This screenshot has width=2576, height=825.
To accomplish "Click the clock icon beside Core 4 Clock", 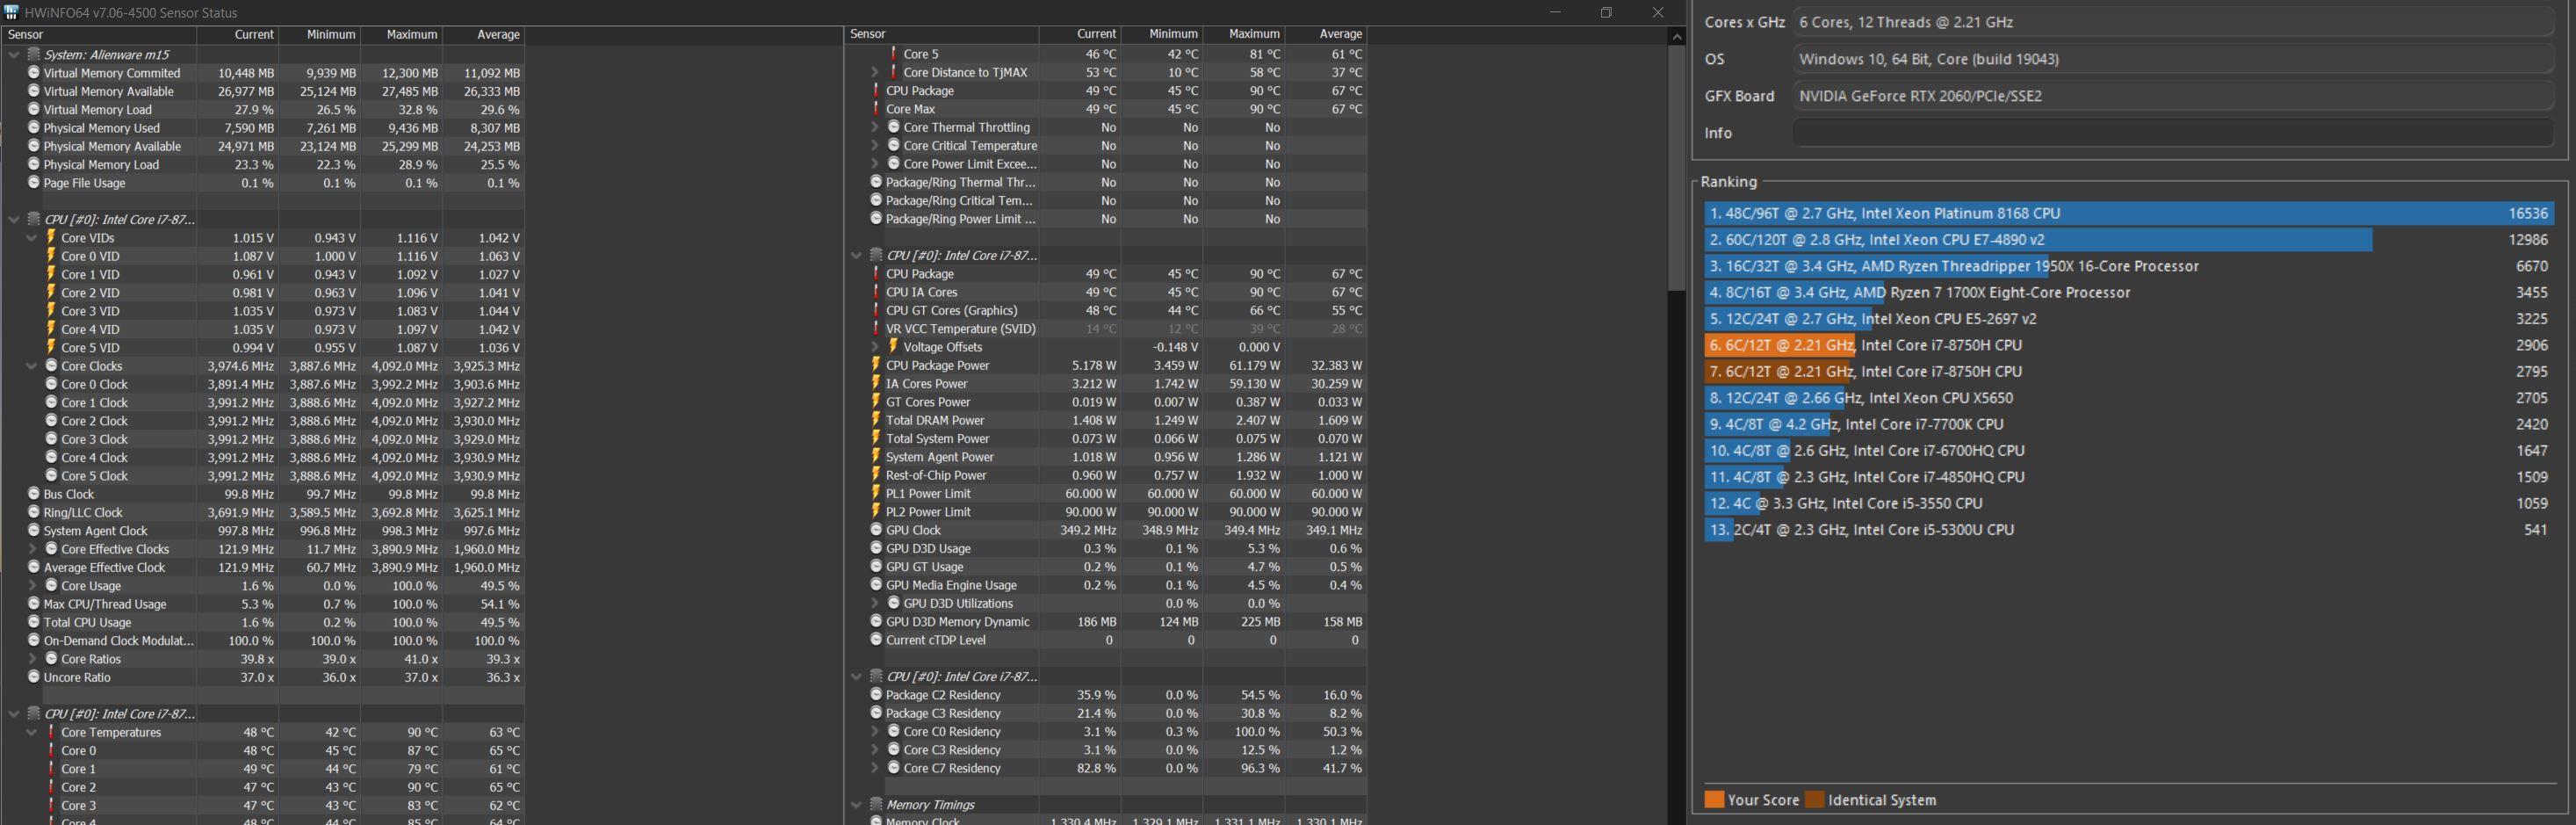I will [x=51, y=457].
